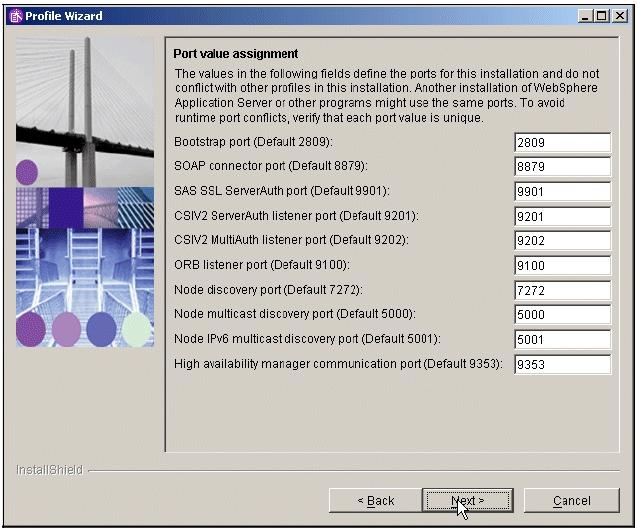Screen dimensions: 637x528
Task: Focus the CSIV2 ServerAuth listener port field
Action: [x=563, y=216]
